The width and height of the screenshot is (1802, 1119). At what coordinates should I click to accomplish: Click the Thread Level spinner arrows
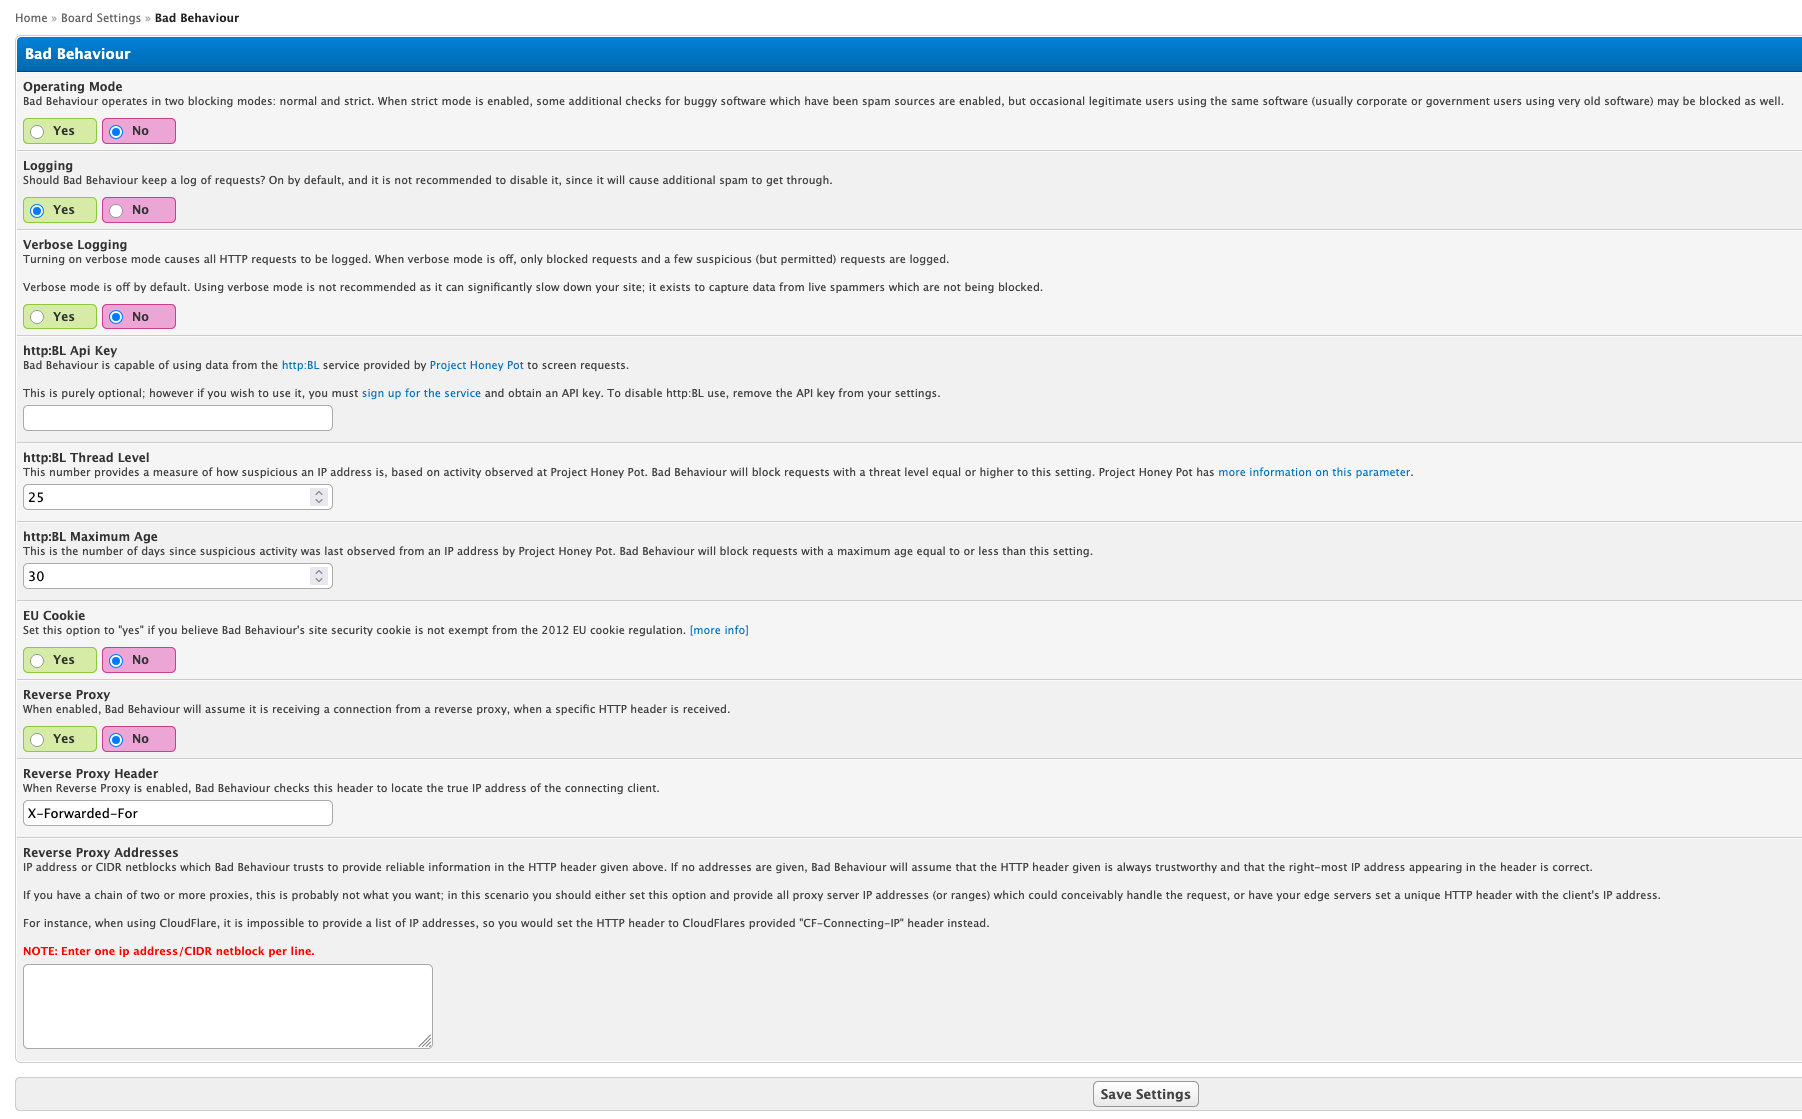(x=318, y=497)
